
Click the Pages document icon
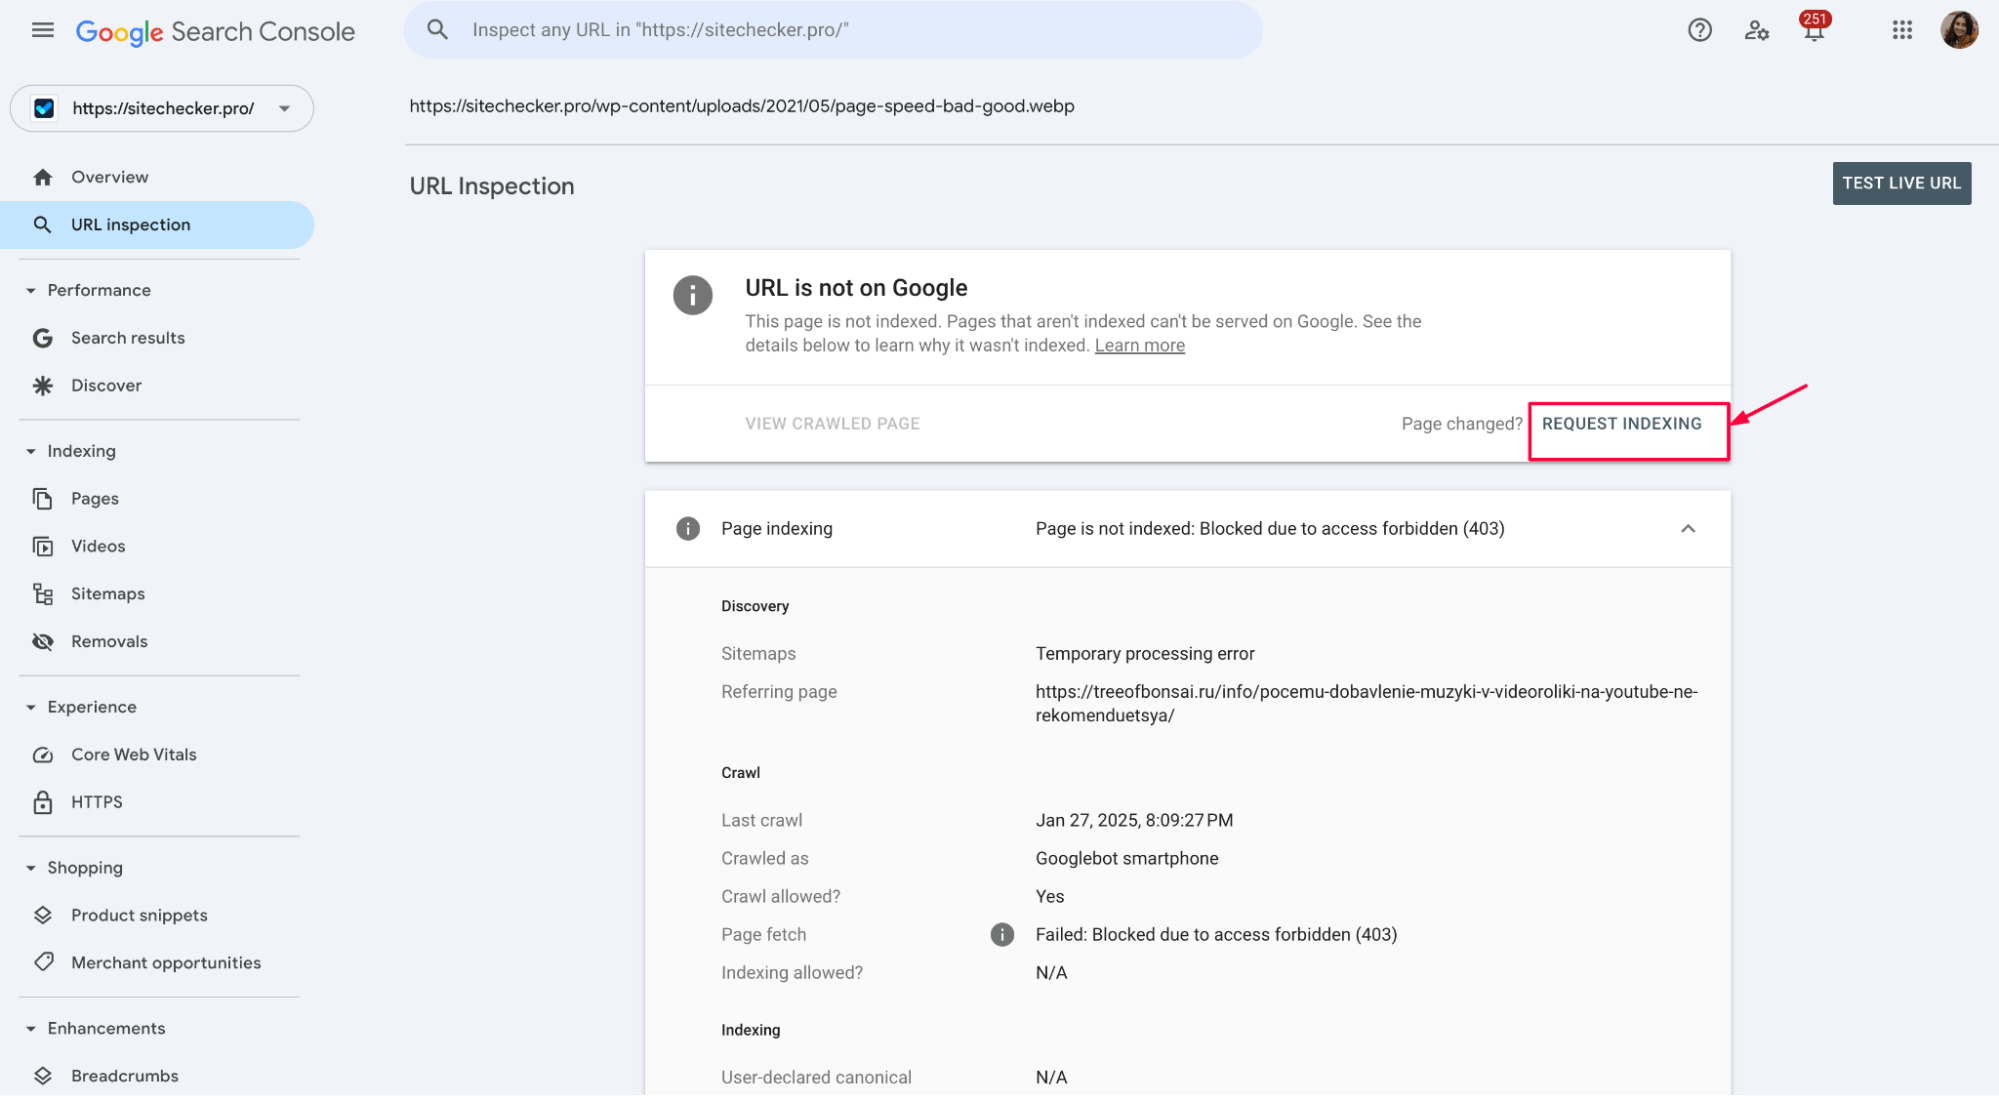(42, 498)
